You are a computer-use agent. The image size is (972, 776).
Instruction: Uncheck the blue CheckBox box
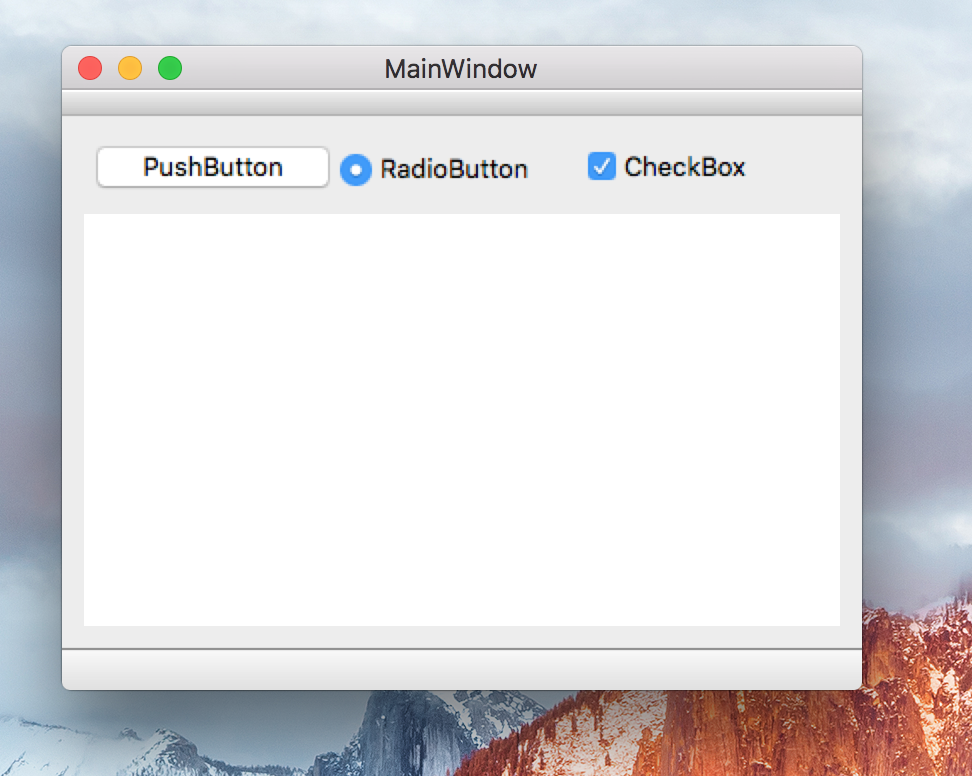(x=601, y=166)
